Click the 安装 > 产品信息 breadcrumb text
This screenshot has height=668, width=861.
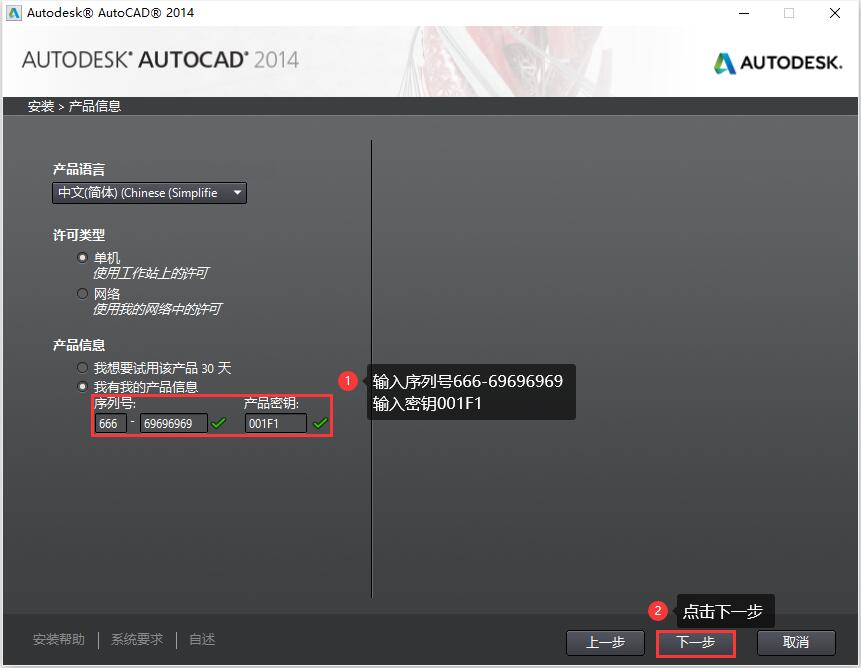coord(74,106)
